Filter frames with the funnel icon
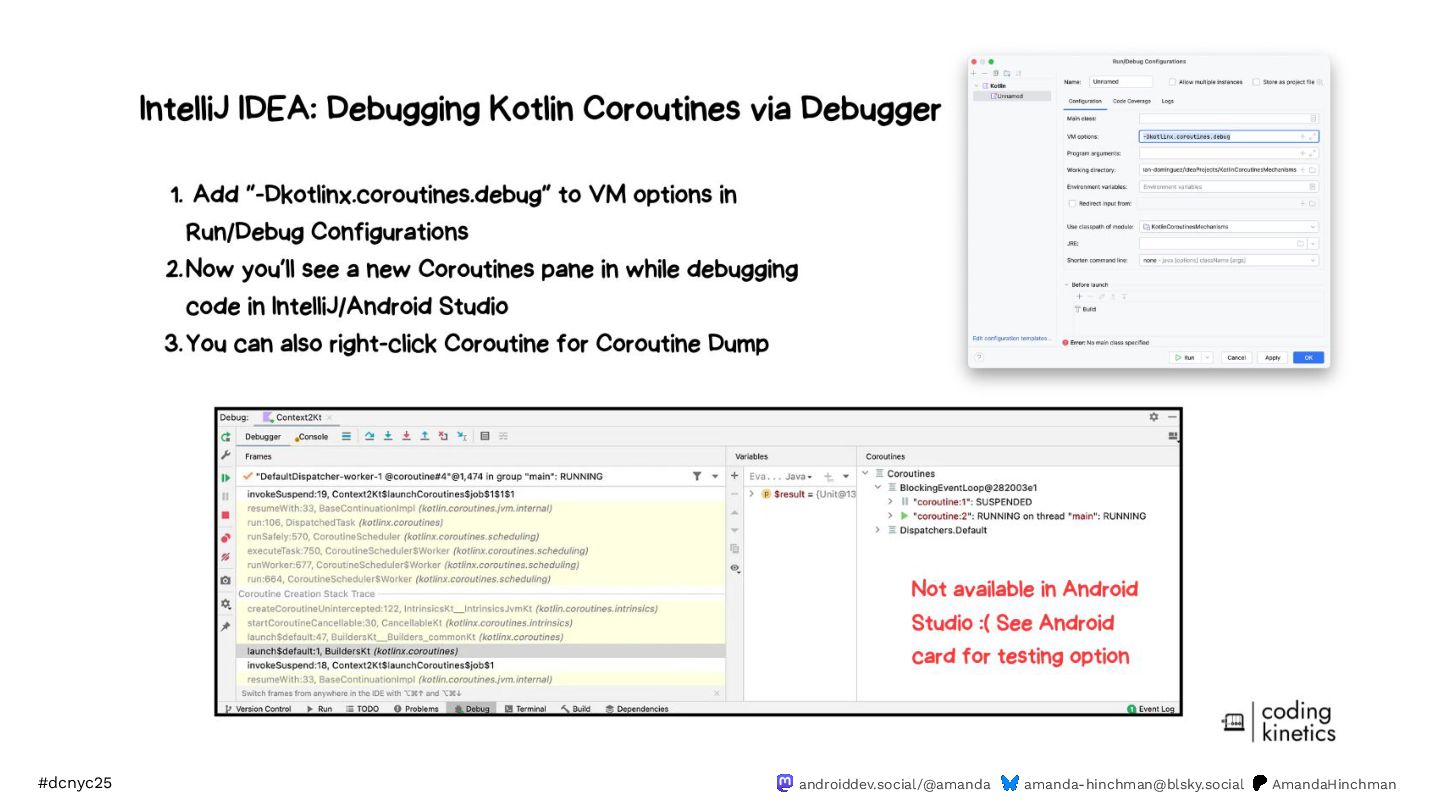 point(697,476)
